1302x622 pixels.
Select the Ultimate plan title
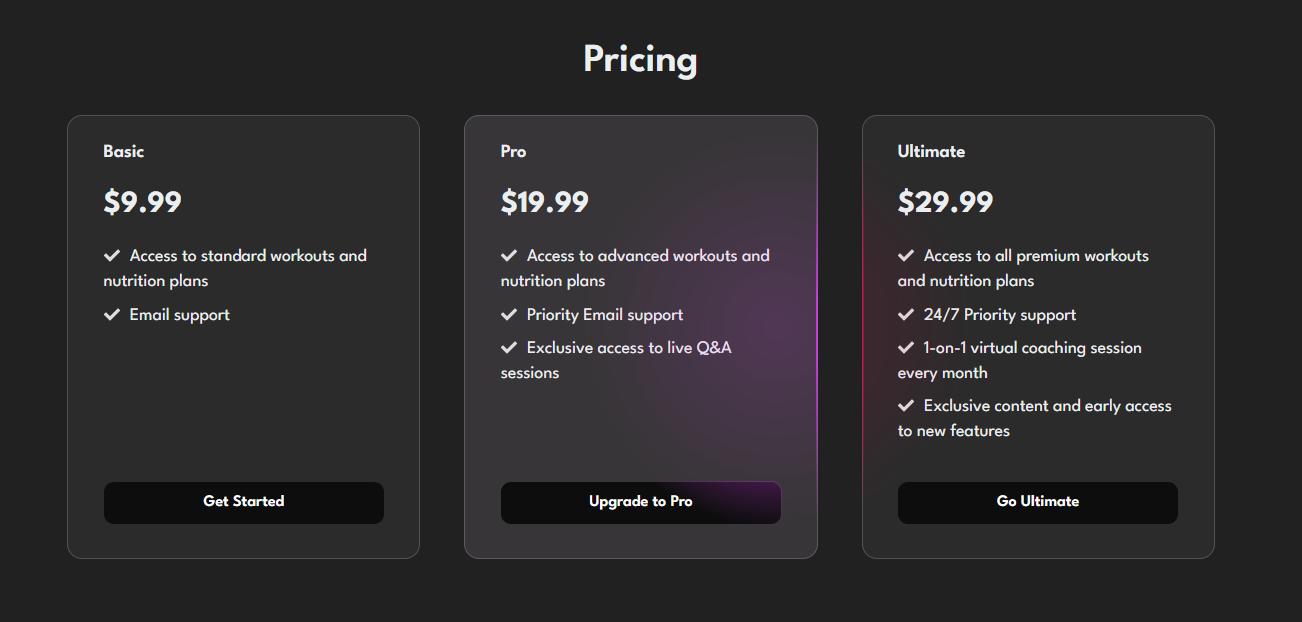[931, 152]
